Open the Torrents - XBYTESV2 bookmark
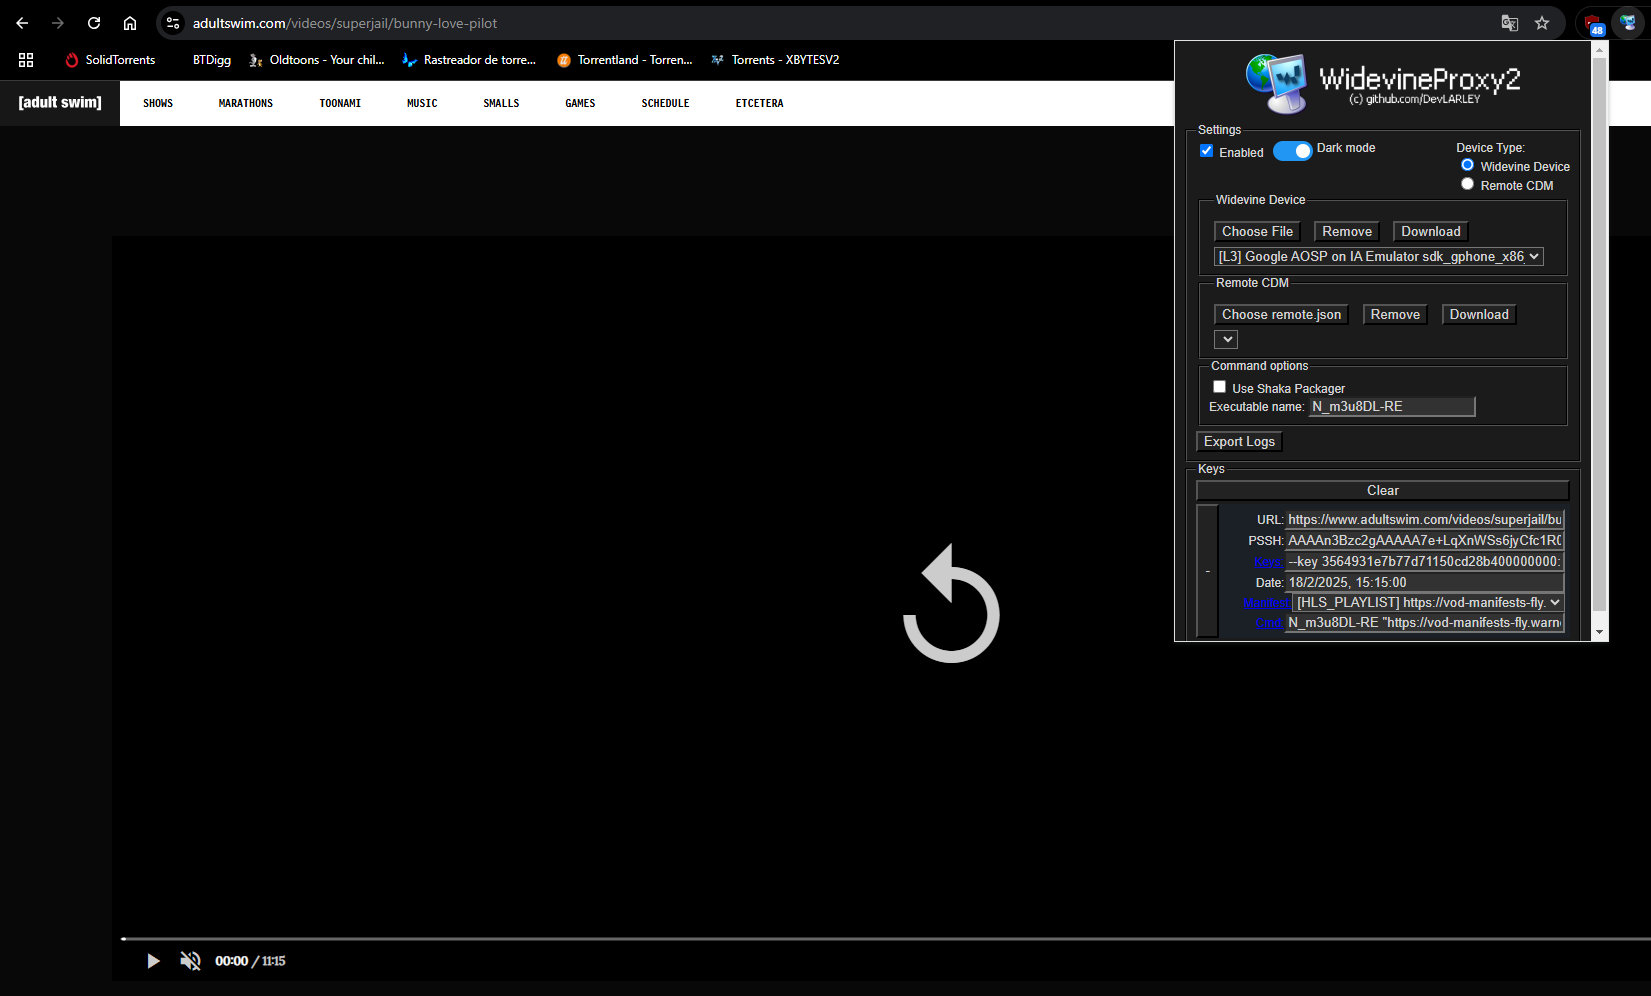 [x=775, y=60]
